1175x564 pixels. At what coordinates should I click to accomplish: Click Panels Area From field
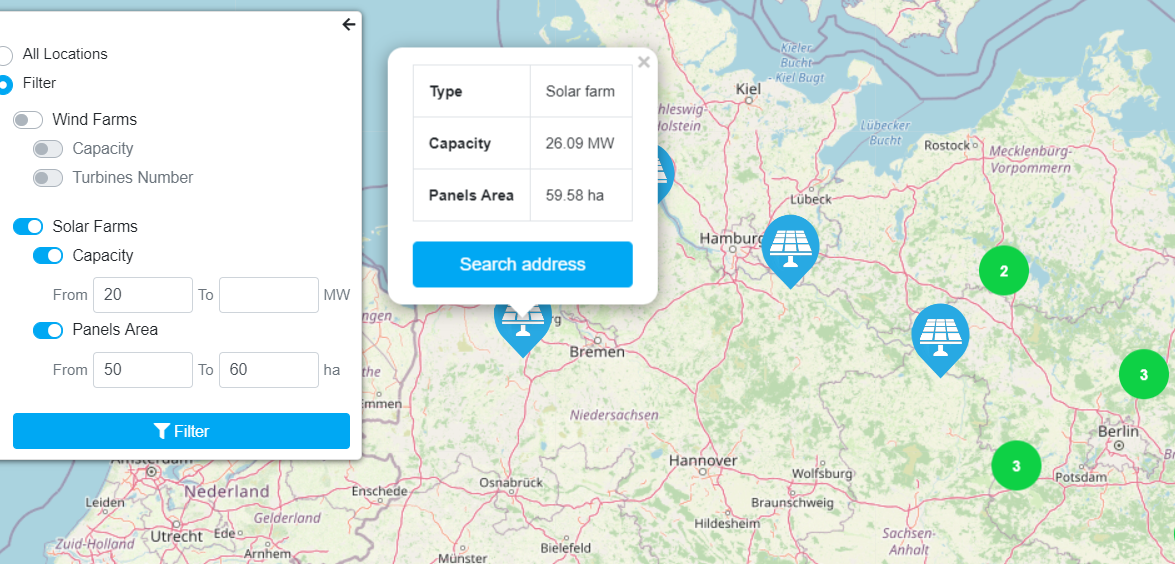click(x=143, y=370)
